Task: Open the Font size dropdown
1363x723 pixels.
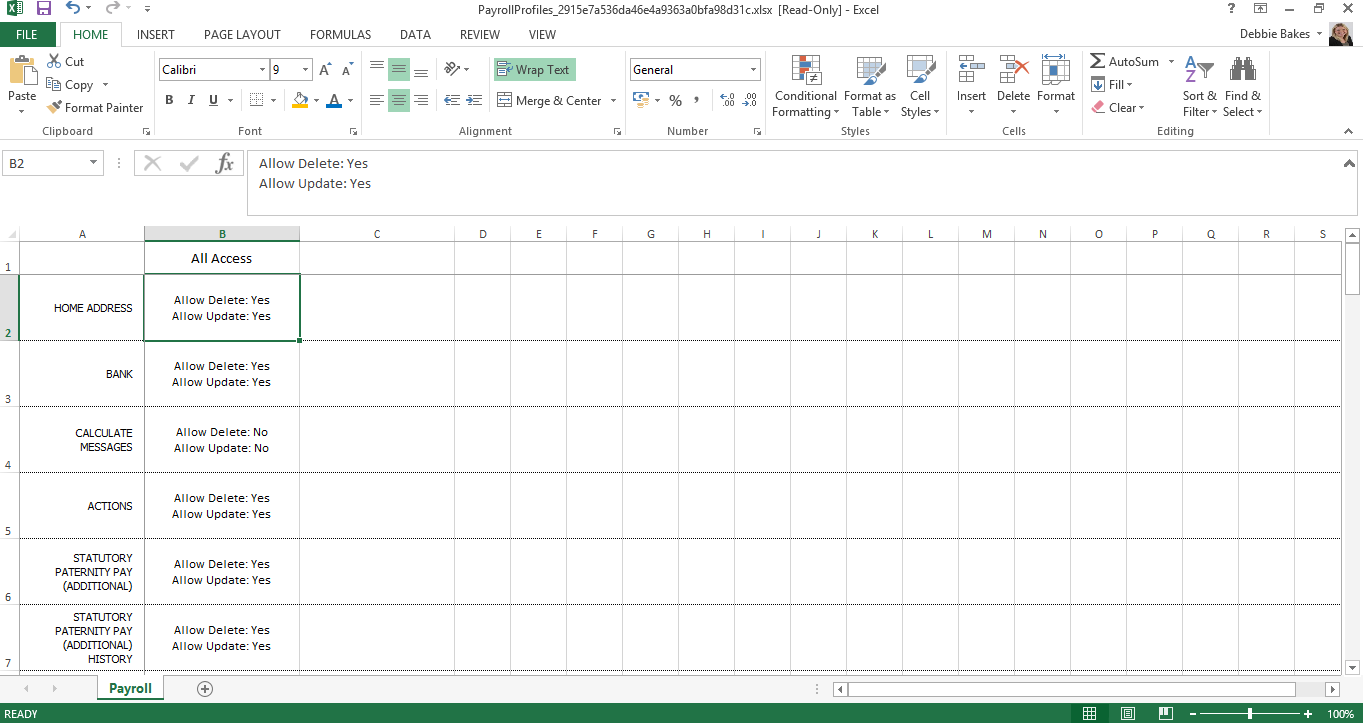Action: (306, 70)
